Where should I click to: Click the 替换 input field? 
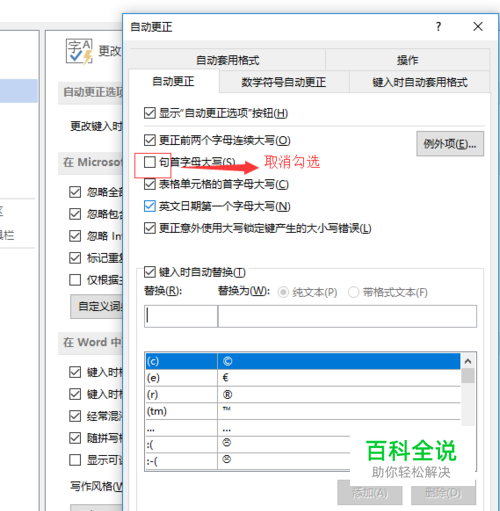pyautogui.click(x=181, y=316)
